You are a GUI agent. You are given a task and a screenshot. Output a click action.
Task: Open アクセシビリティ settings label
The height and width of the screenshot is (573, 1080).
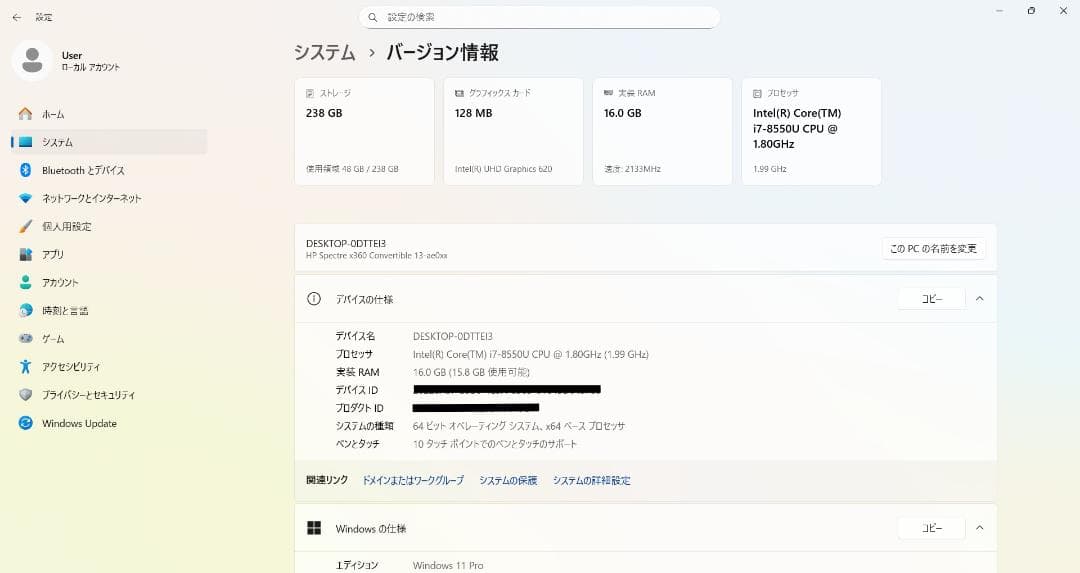[71, 367]
